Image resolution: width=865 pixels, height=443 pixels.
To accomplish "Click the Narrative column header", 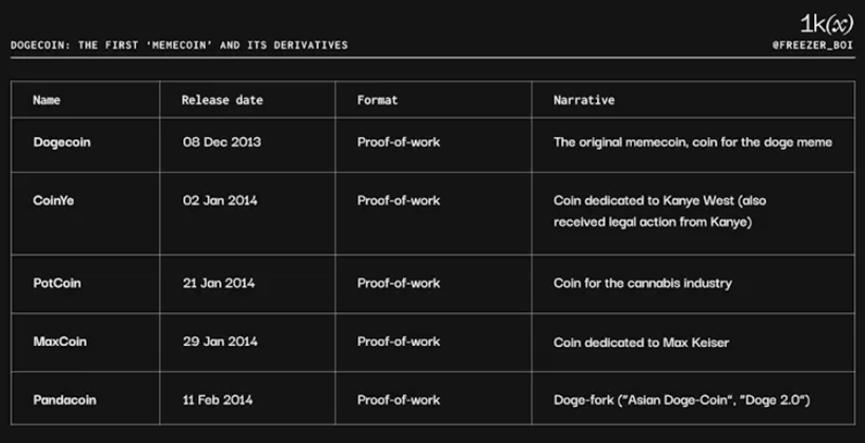I will coord(584,100).
